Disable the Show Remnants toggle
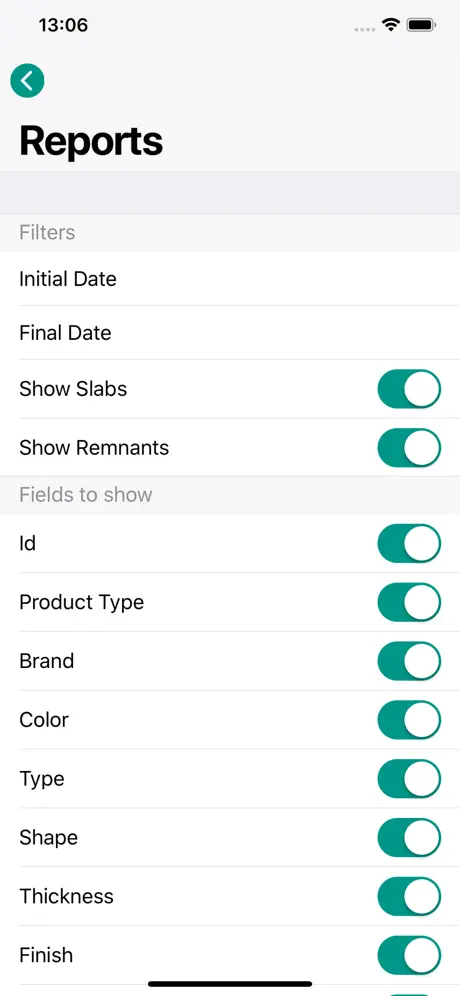Viewport: 460px width, 996px height. click(x=409, y=448)
